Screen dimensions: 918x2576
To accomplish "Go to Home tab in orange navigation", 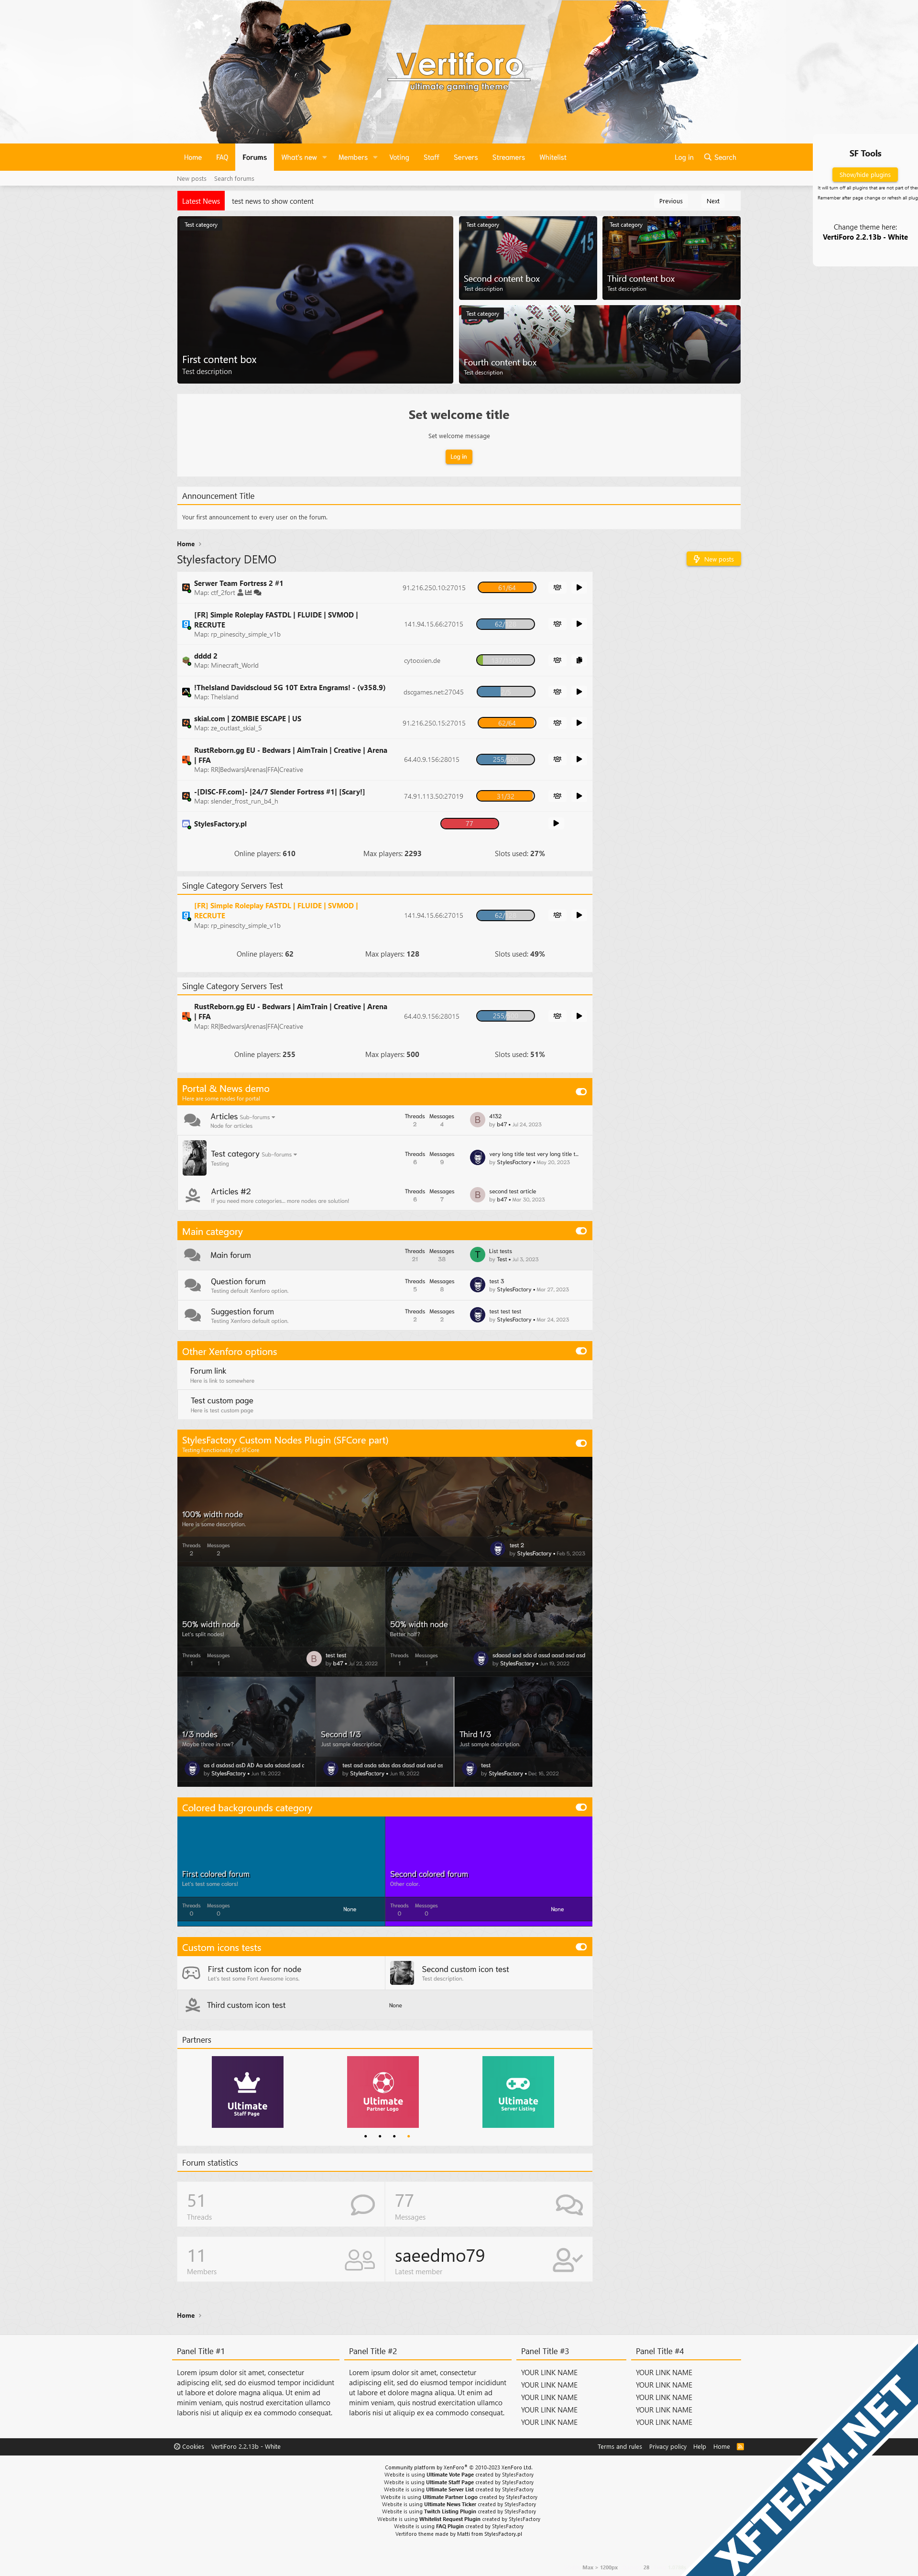I will 193,157.
